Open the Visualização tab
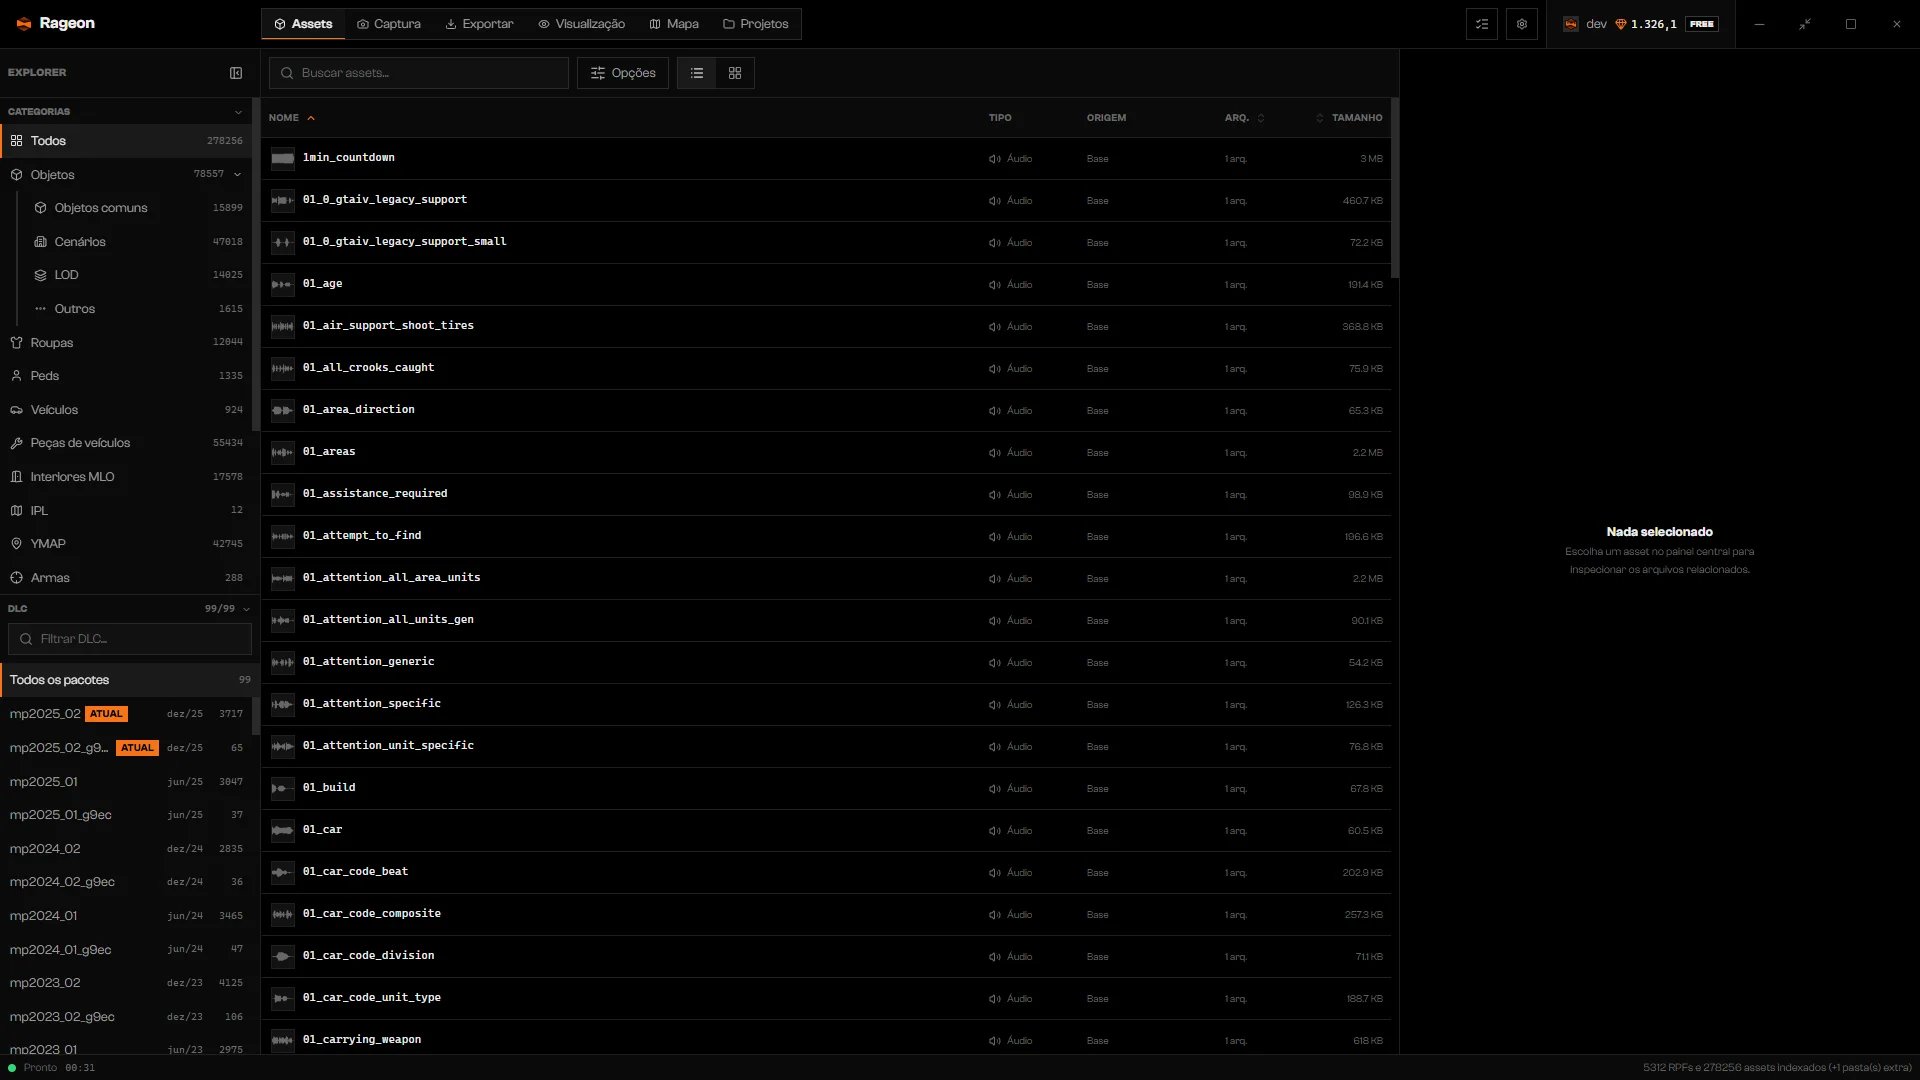1920x1080 pixels. 581,24
